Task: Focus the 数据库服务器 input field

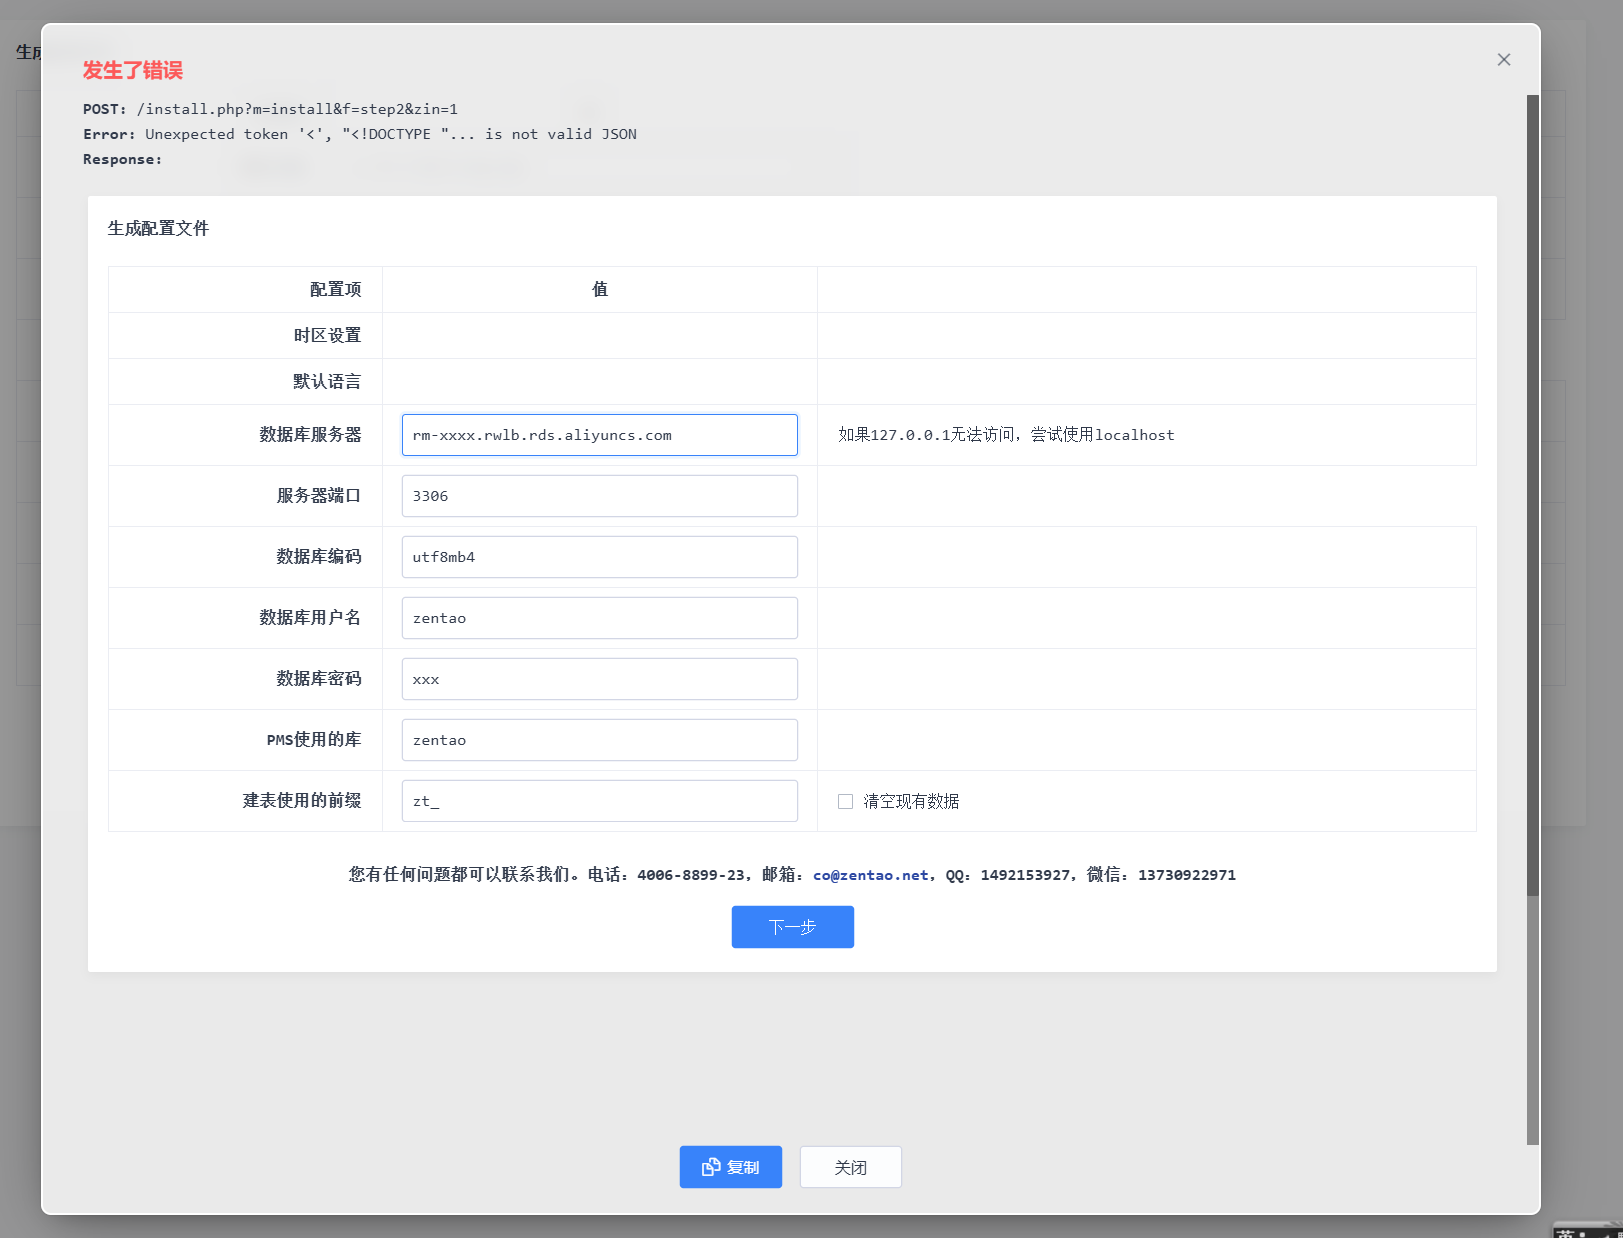Action: point(600,435)
